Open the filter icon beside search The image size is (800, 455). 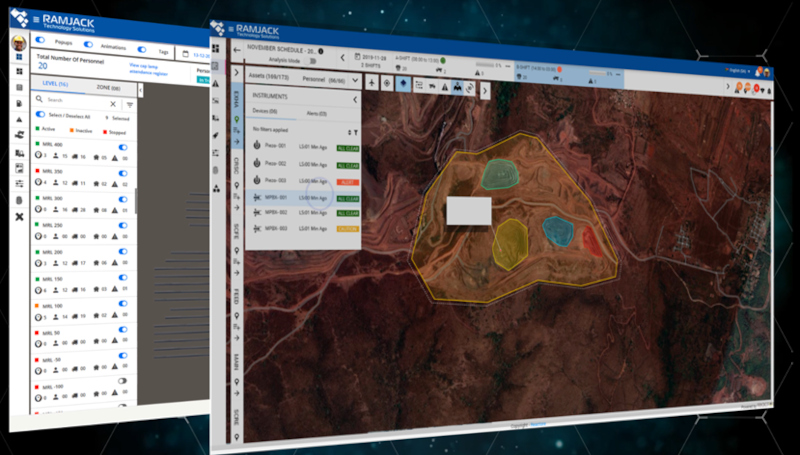click(x=129, y=103)
